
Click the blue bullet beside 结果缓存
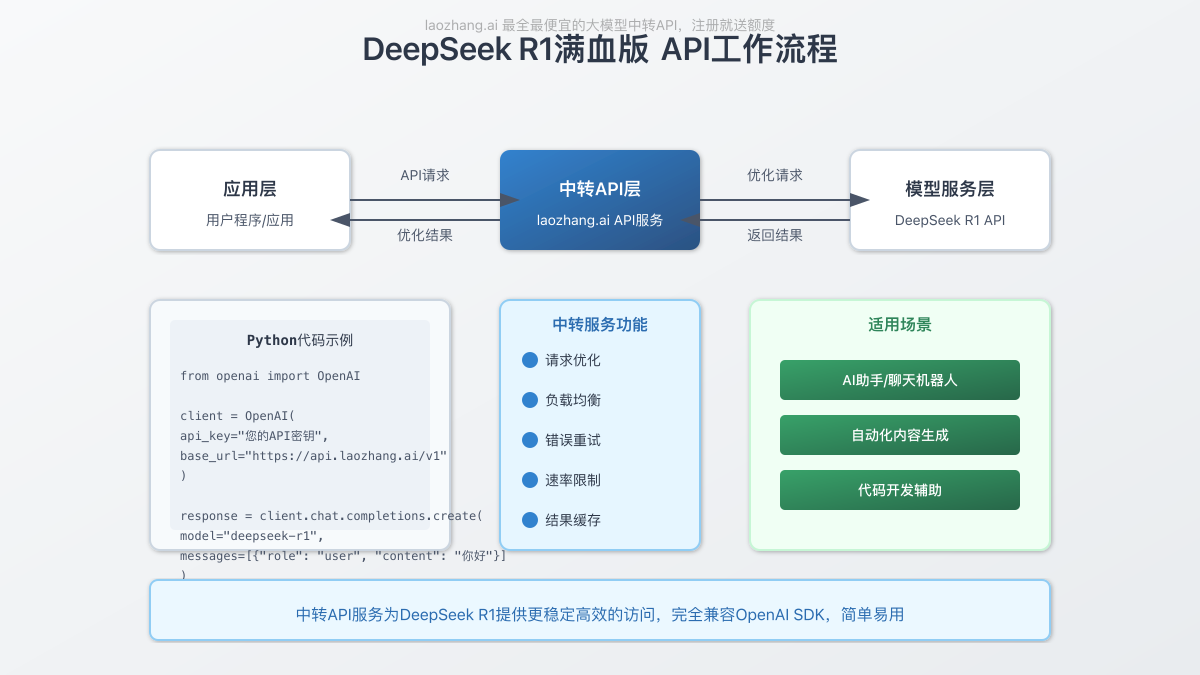530,520
